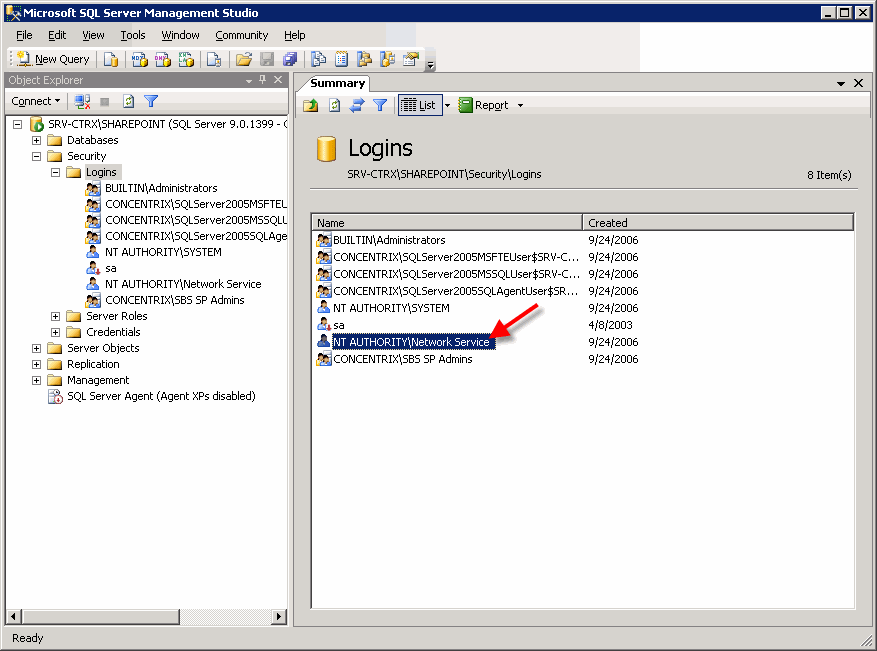Click Refresh icon in Summary toolbar
The image size is (877, 651).
(x=334, y=105)
